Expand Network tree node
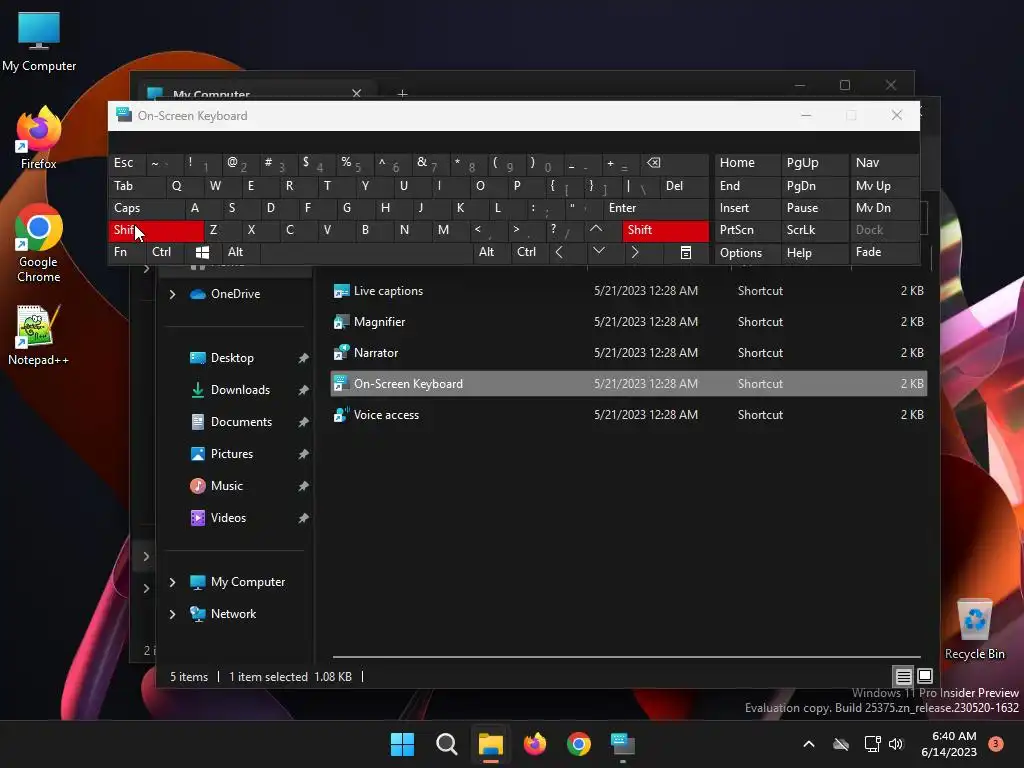 172,614
